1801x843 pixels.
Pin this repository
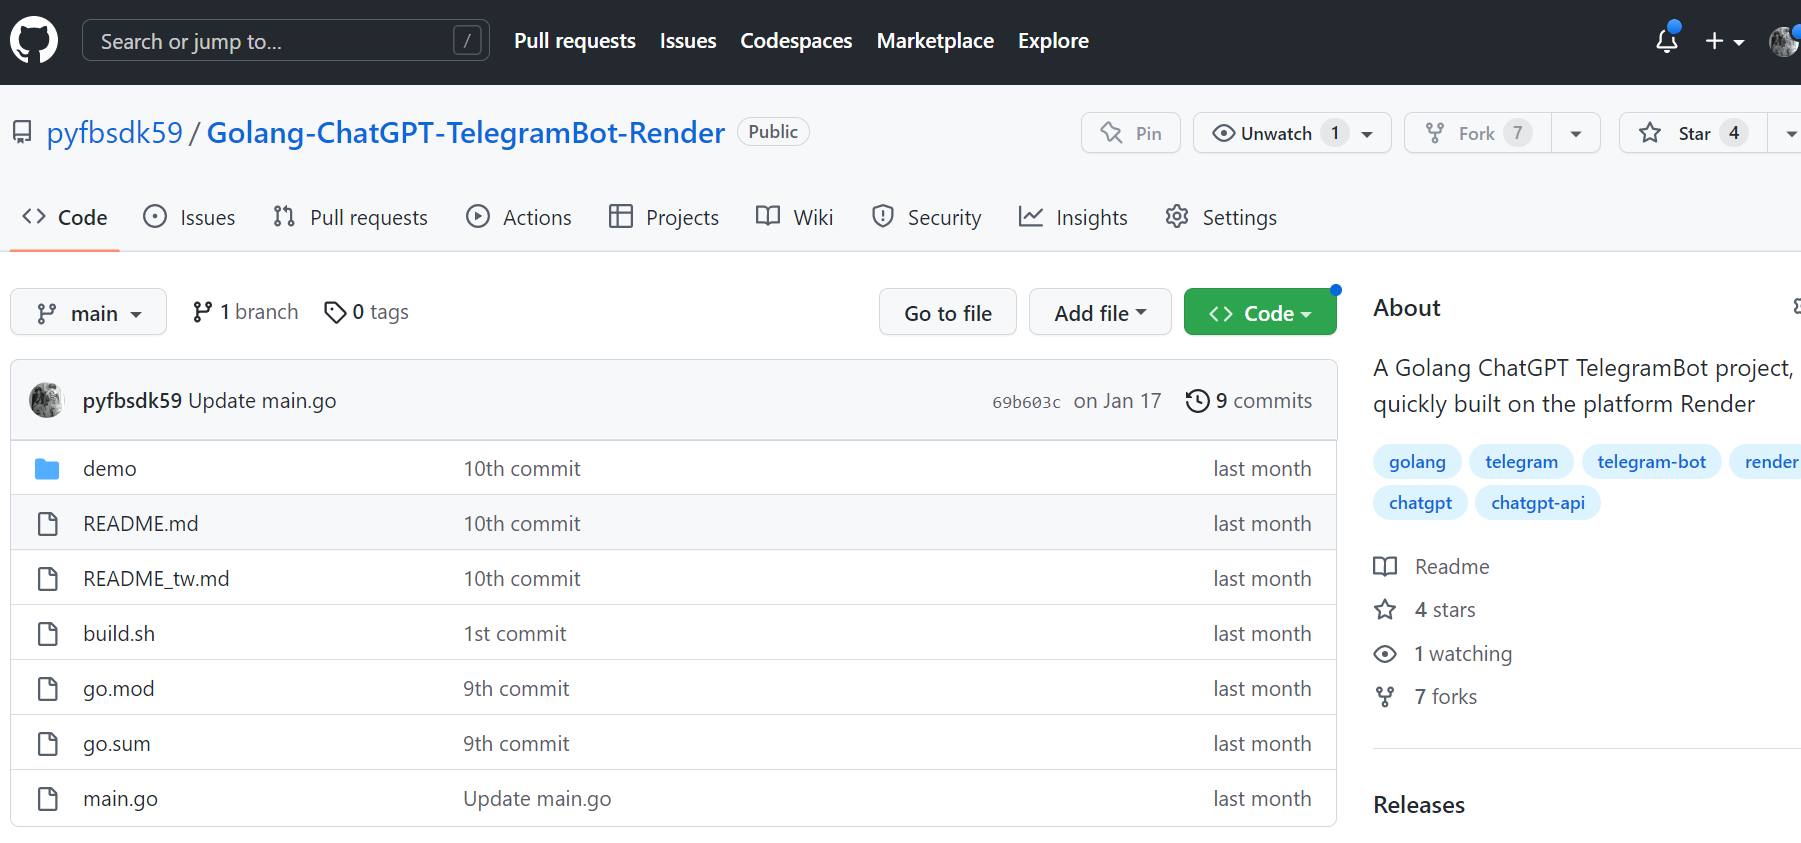(x=1131, y=133)
